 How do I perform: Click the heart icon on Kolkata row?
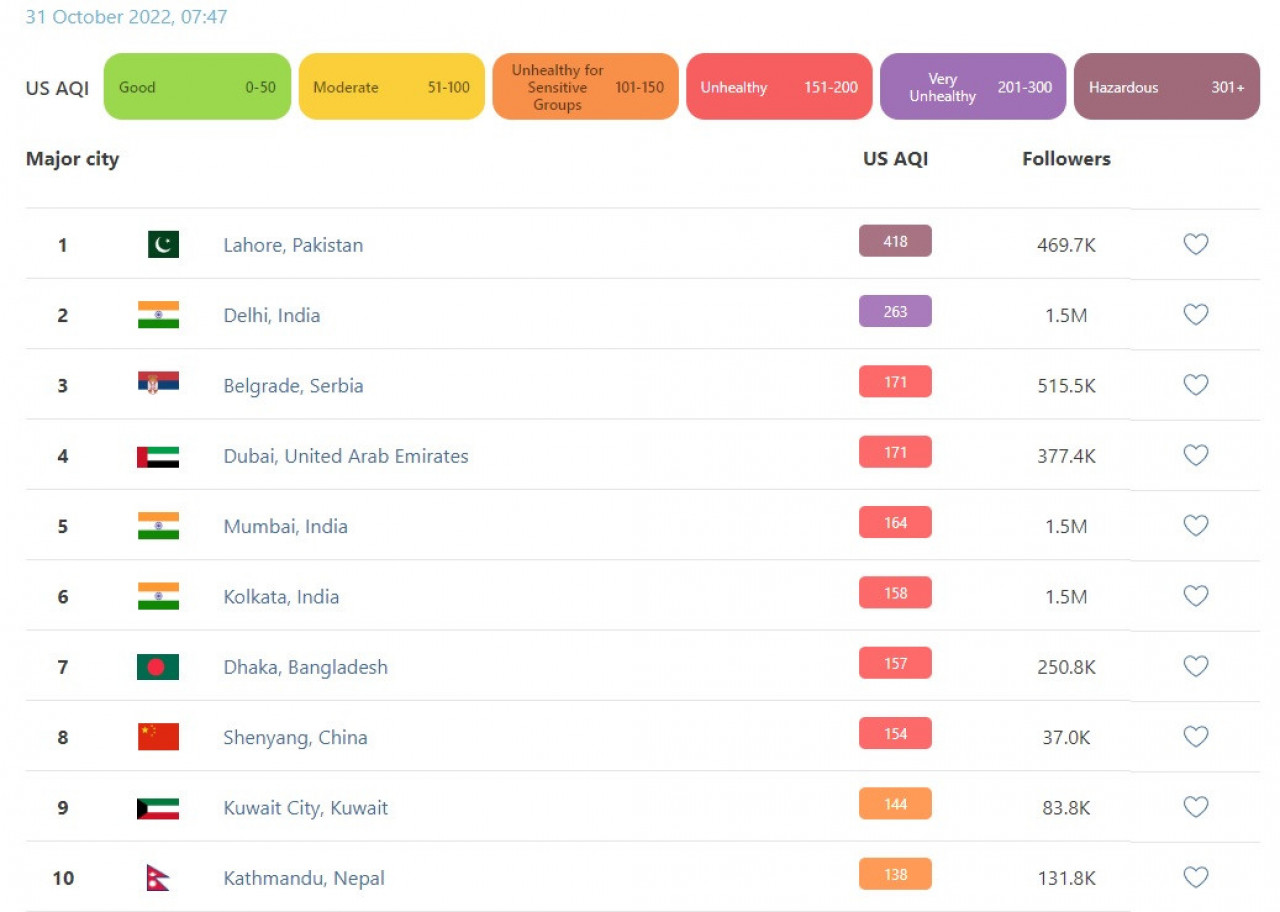(x=1195, y=596)
